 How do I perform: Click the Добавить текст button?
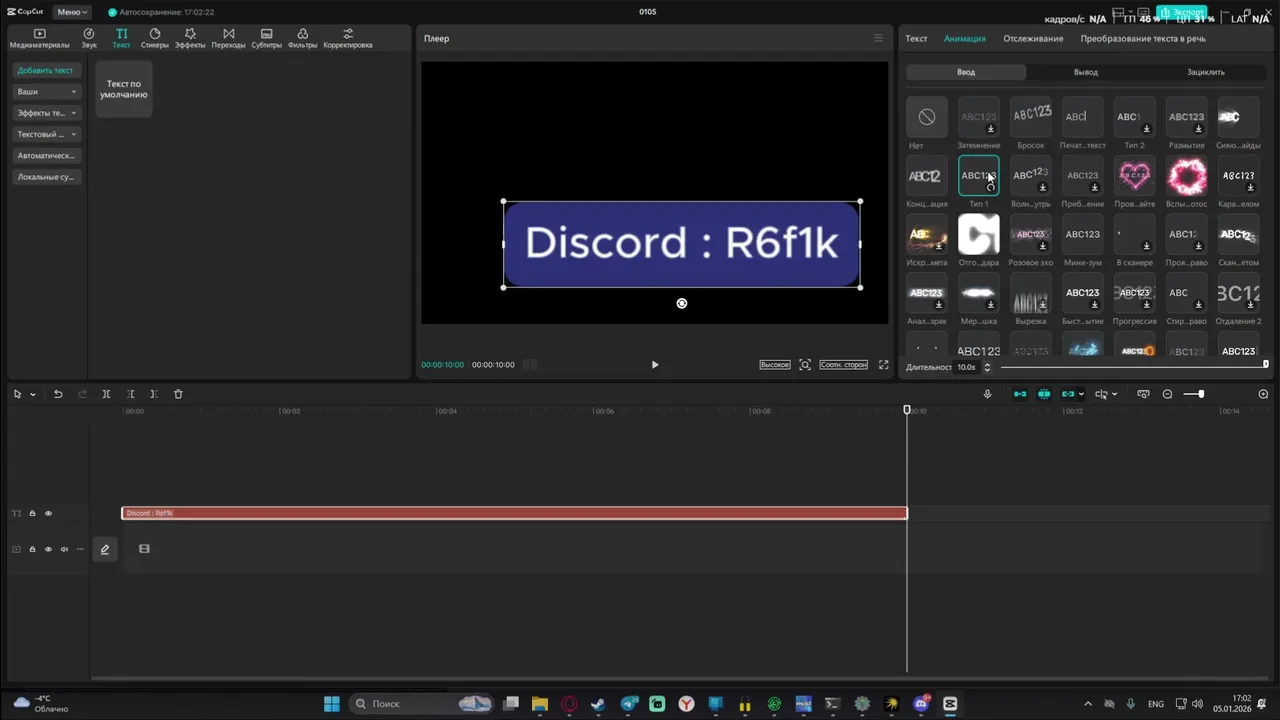[46, 70]
